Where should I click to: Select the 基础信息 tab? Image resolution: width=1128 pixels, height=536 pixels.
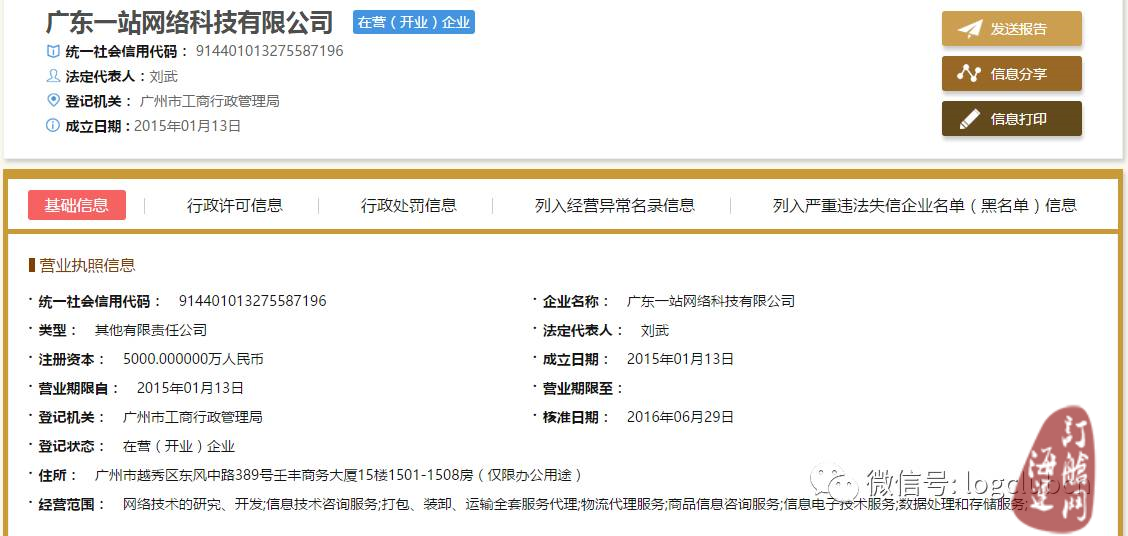pos(77,205)
